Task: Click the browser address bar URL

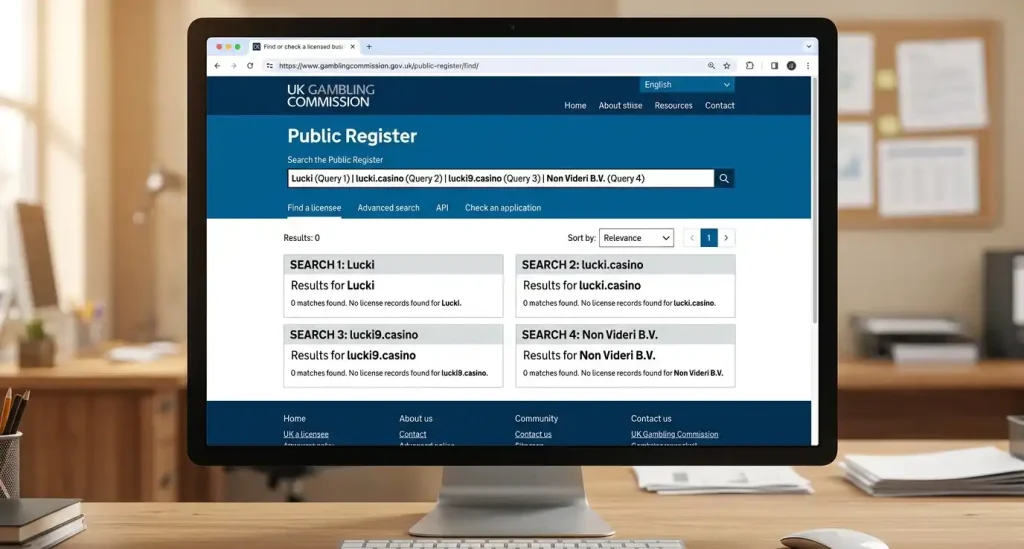Action: 379,66
